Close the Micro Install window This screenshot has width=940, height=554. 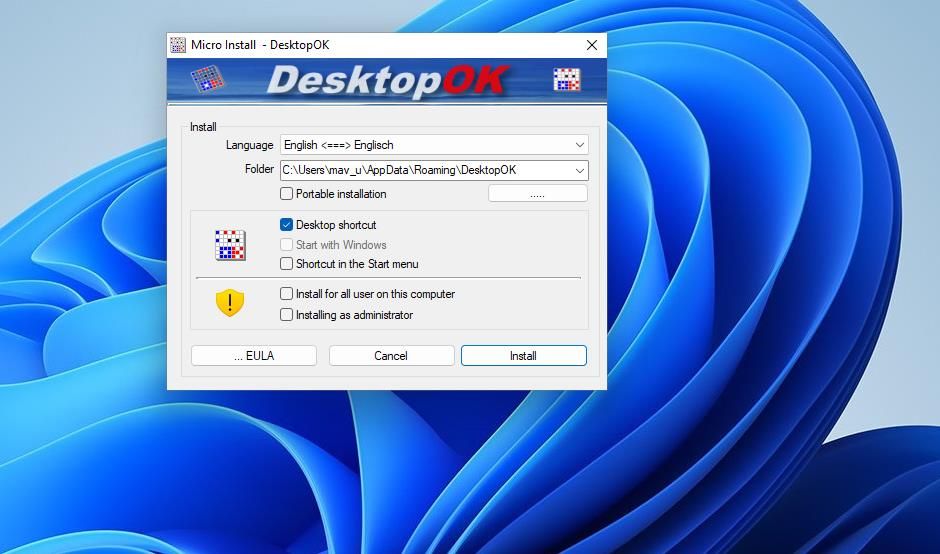(x=591, y=45)
